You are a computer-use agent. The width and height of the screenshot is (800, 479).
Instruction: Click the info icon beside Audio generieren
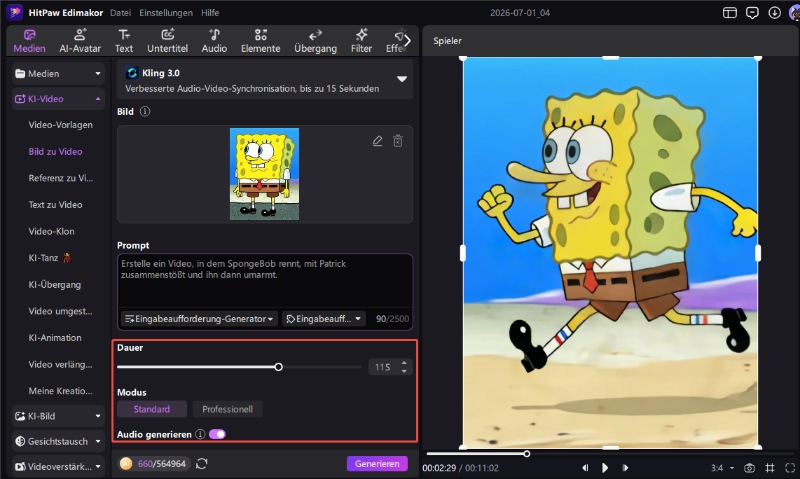pyautogui.click(x=200, y=434)
